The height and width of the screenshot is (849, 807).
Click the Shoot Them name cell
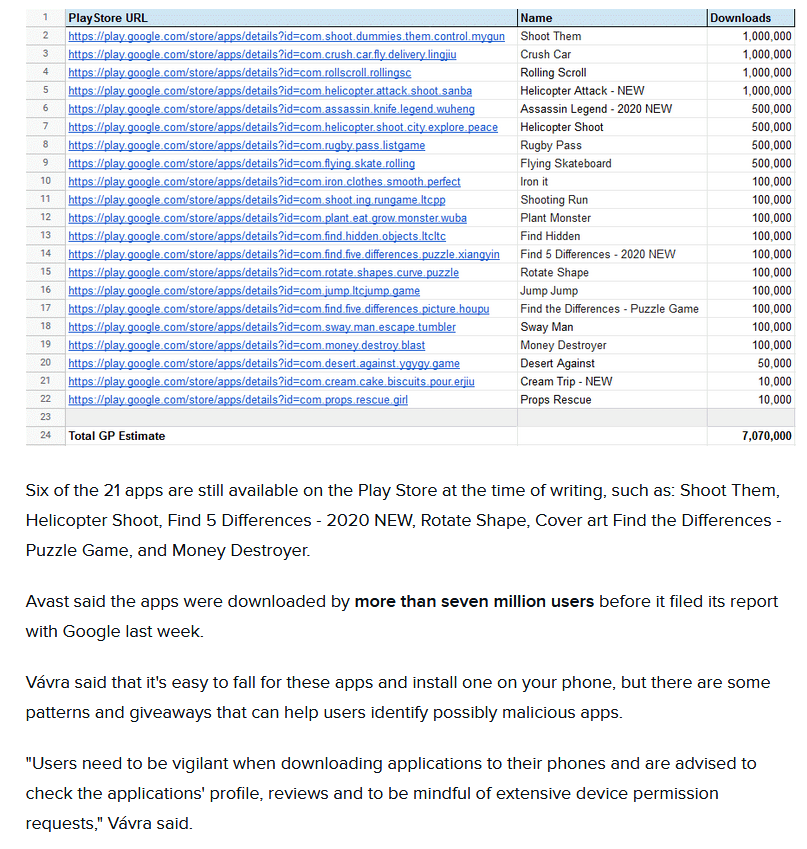612,36
